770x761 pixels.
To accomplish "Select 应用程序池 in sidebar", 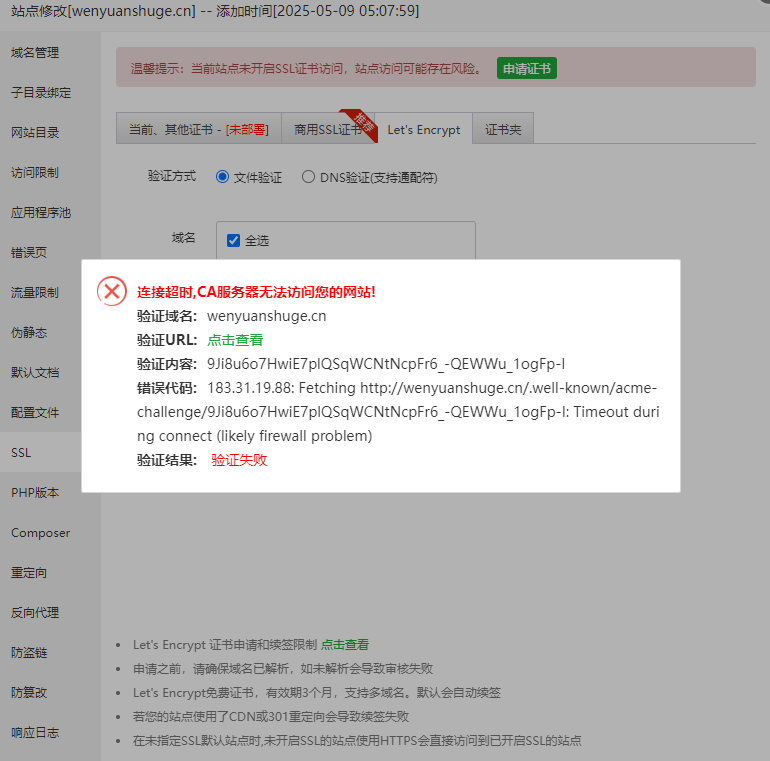I will (41, 213).
